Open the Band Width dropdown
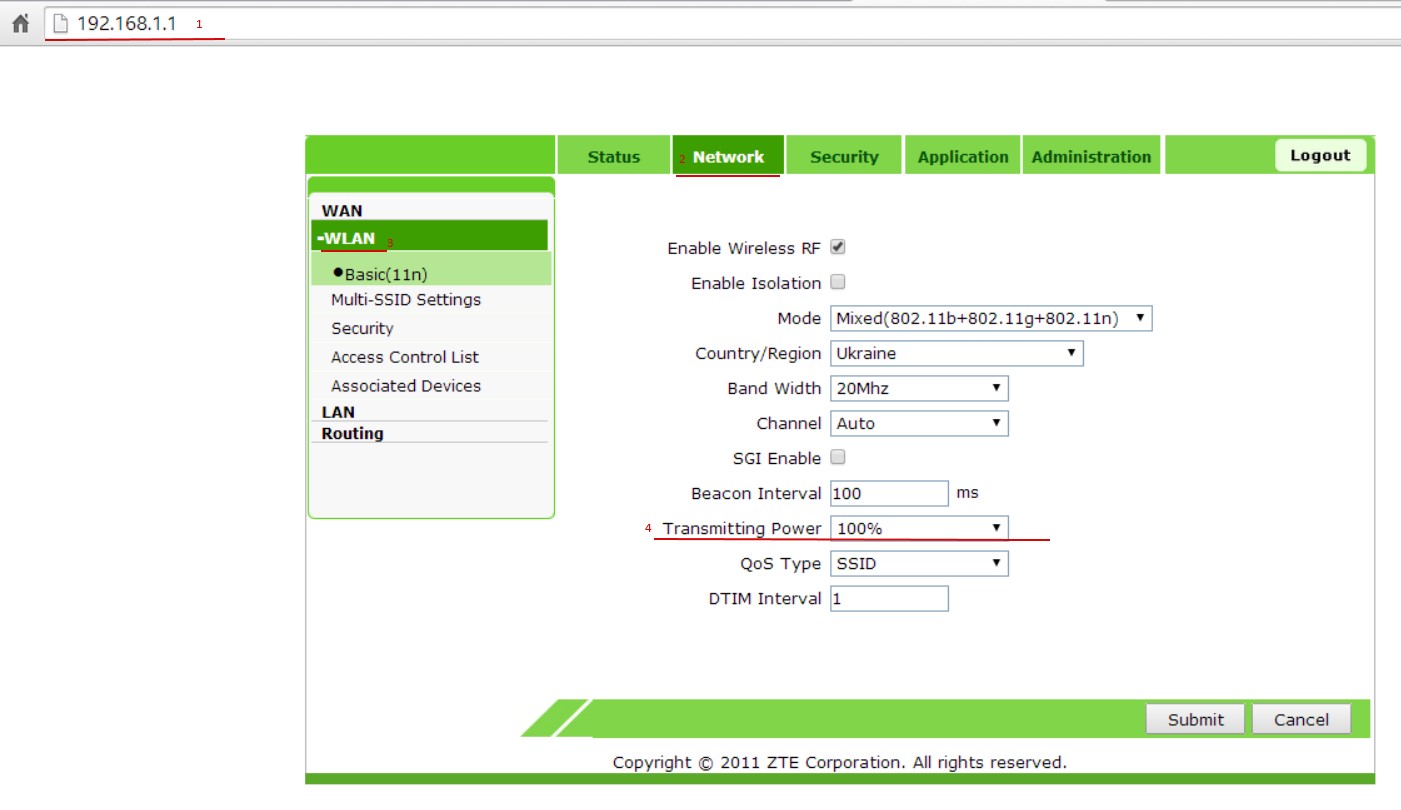Screen dimensions: 1401x810 919,388
